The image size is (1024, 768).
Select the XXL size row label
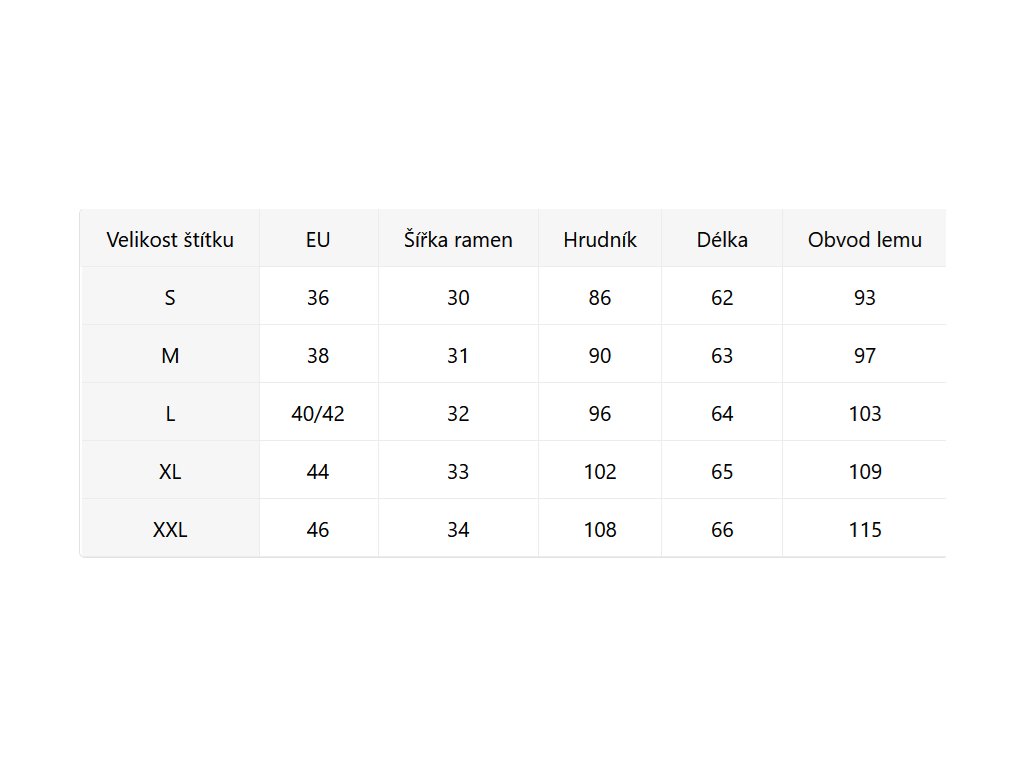170,530
